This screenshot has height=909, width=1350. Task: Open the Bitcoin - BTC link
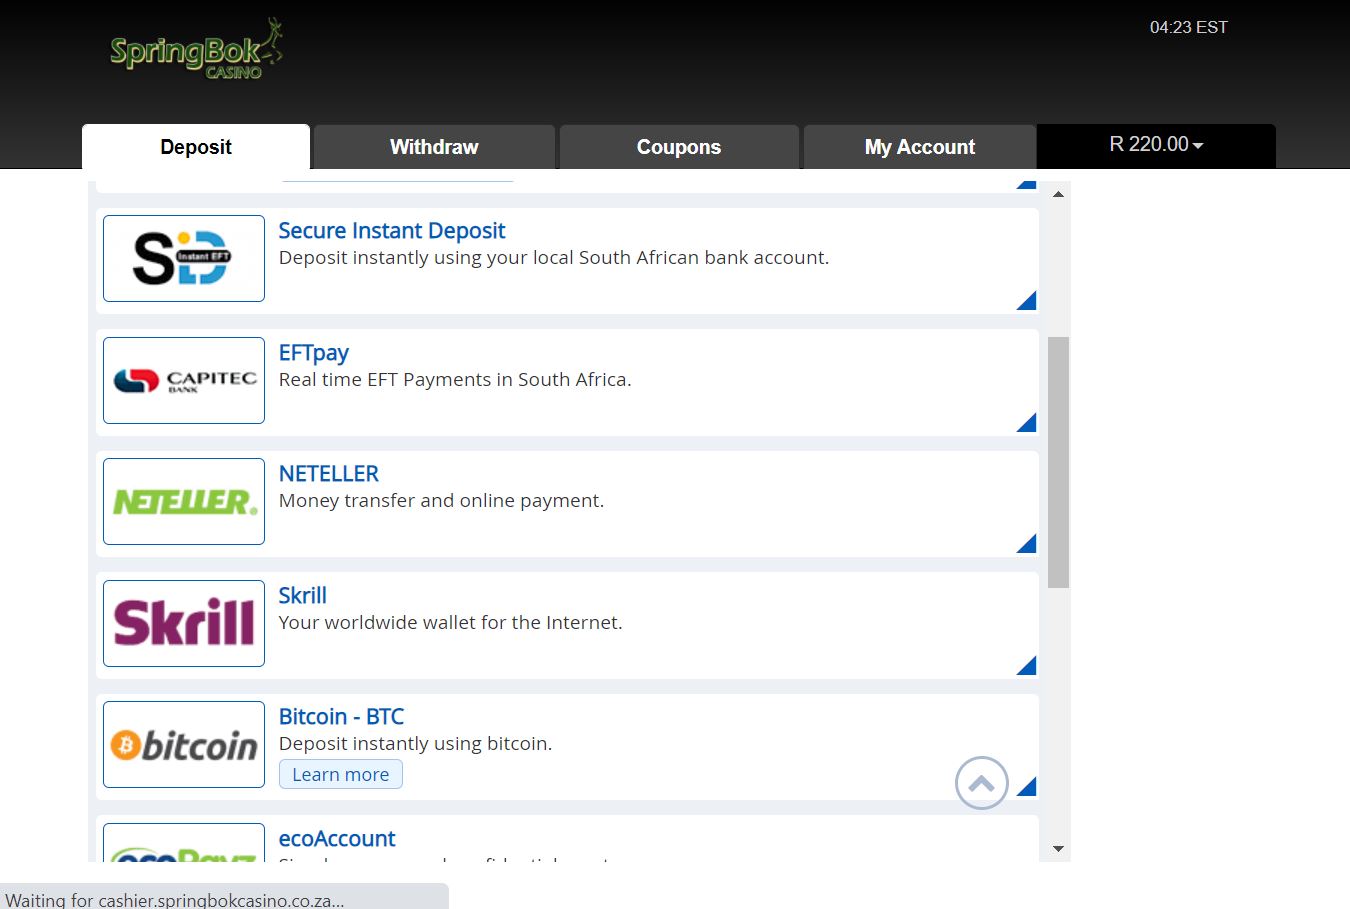pyautogui.click(x=342, y=717)
